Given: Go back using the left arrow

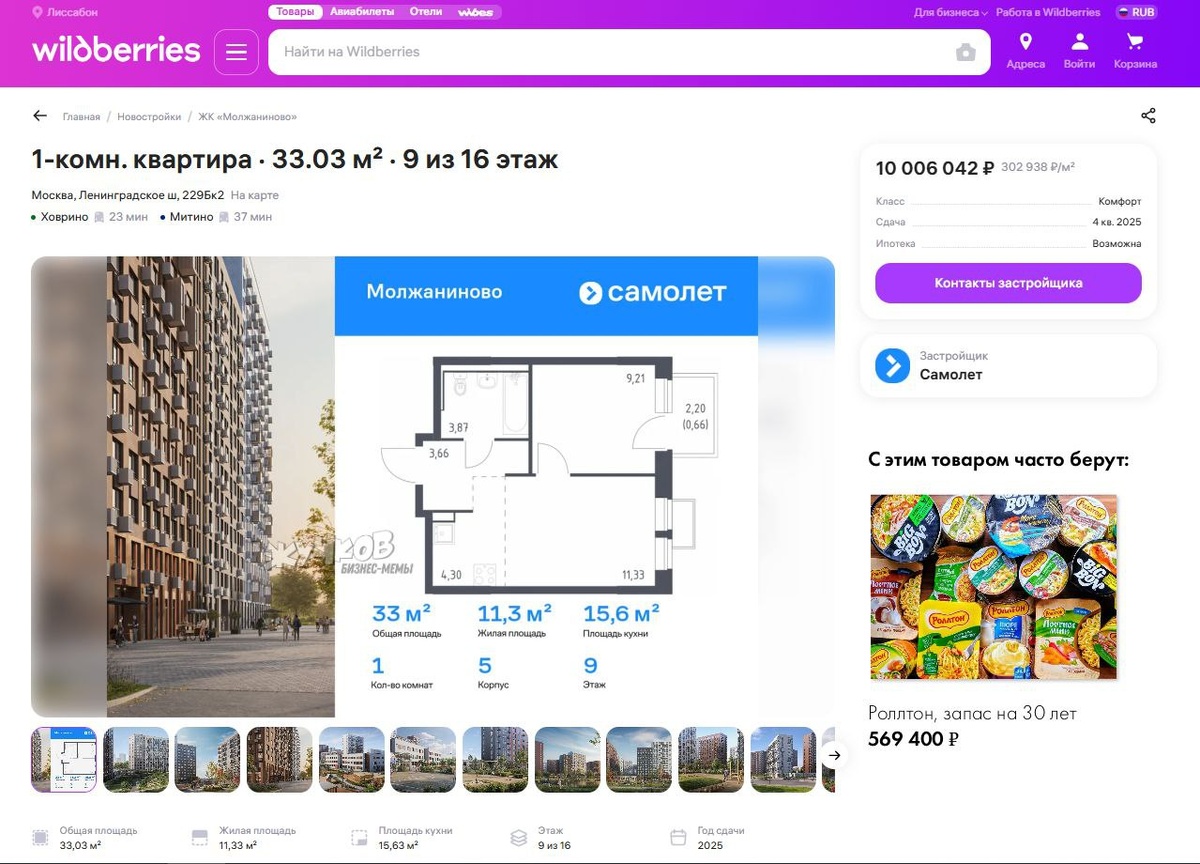Looking at the screenshot, I should pos(40,116).
